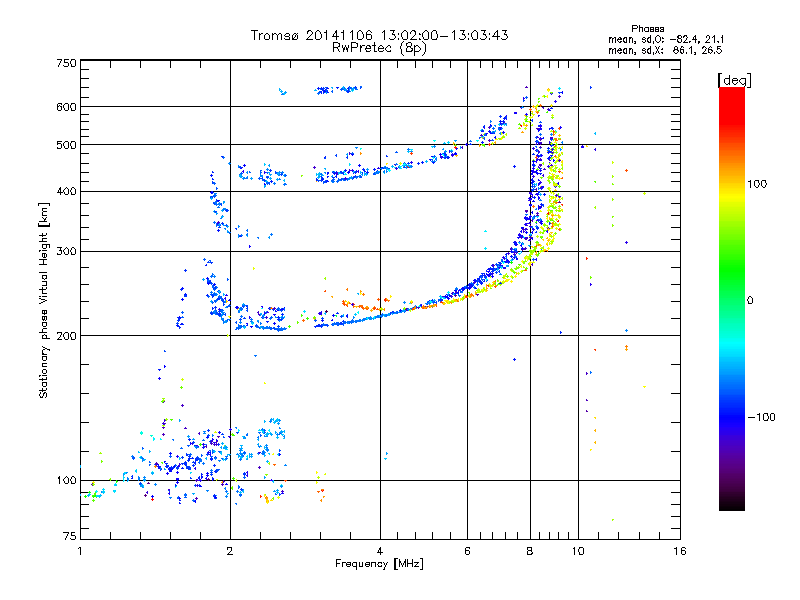
Task: Click the y-axis tick label '600'
Action: point(66,107)
